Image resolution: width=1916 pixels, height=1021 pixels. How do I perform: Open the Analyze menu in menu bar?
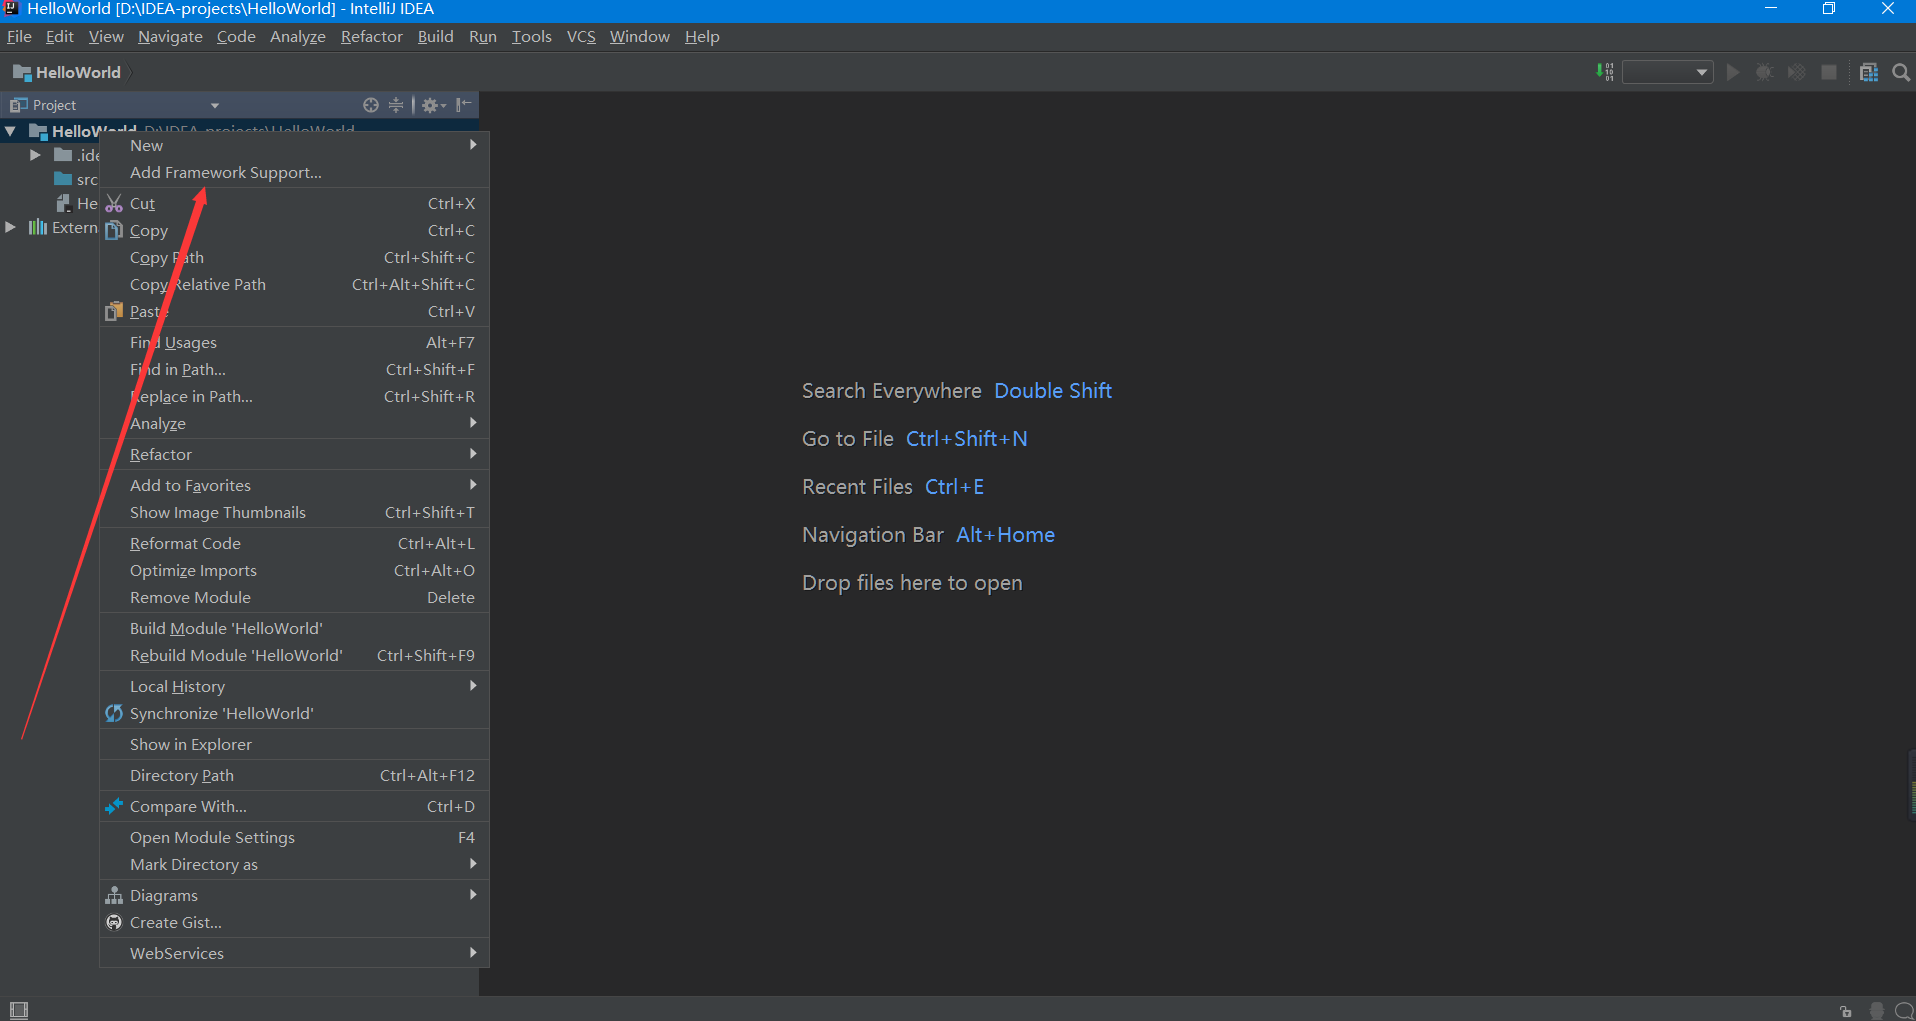point(298,36)
